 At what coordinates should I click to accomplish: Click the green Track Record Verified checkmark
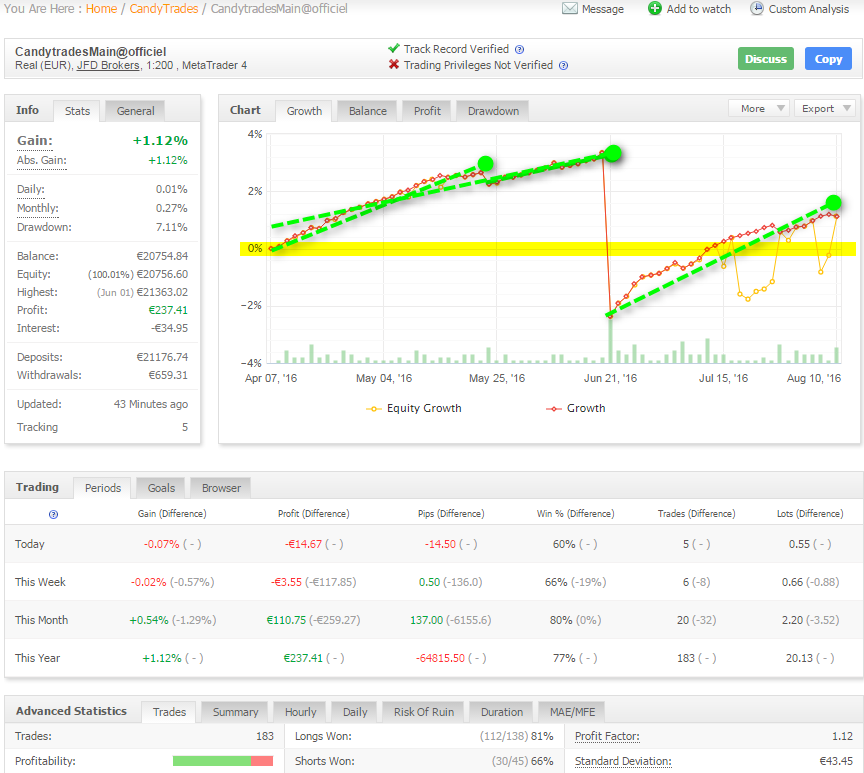[394, 49]
